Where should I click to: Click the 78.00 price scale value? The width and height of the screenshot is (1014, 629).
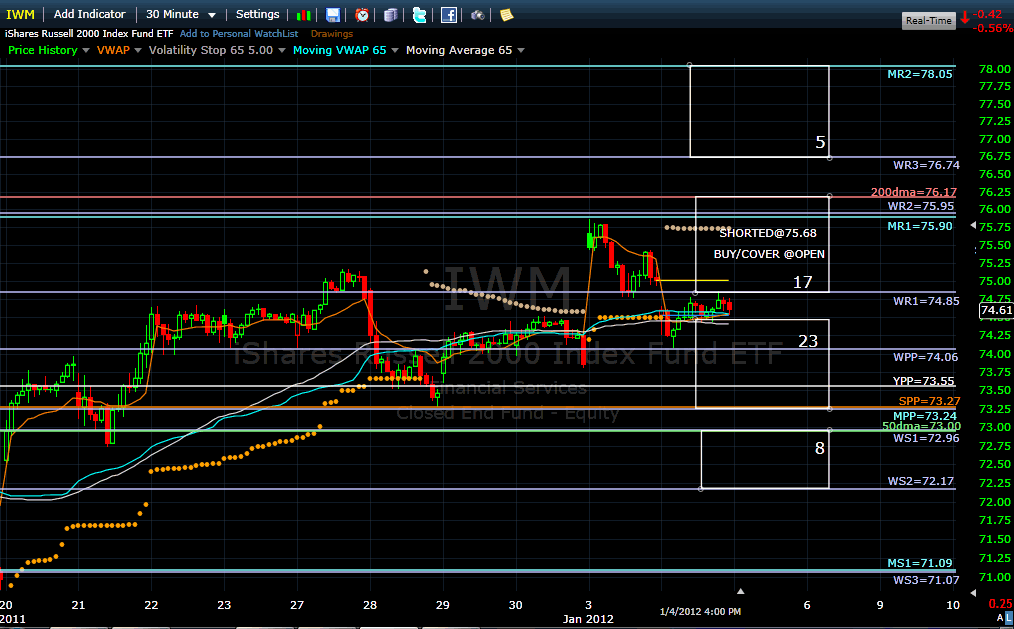(x=995, y=69)
